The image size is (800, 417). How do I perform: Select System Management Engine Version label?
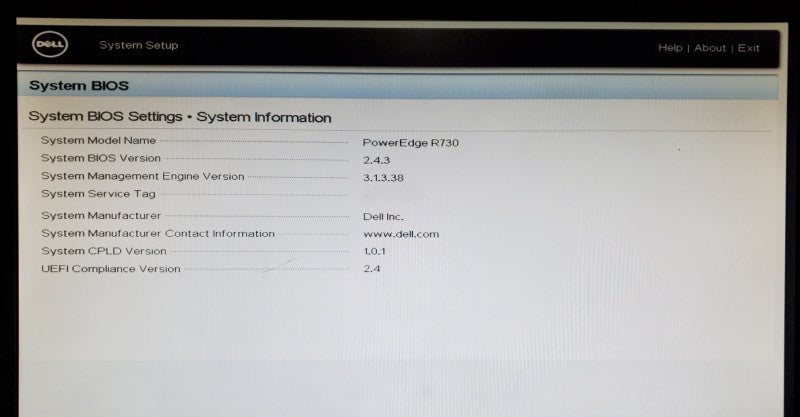[x=143, y=176]
